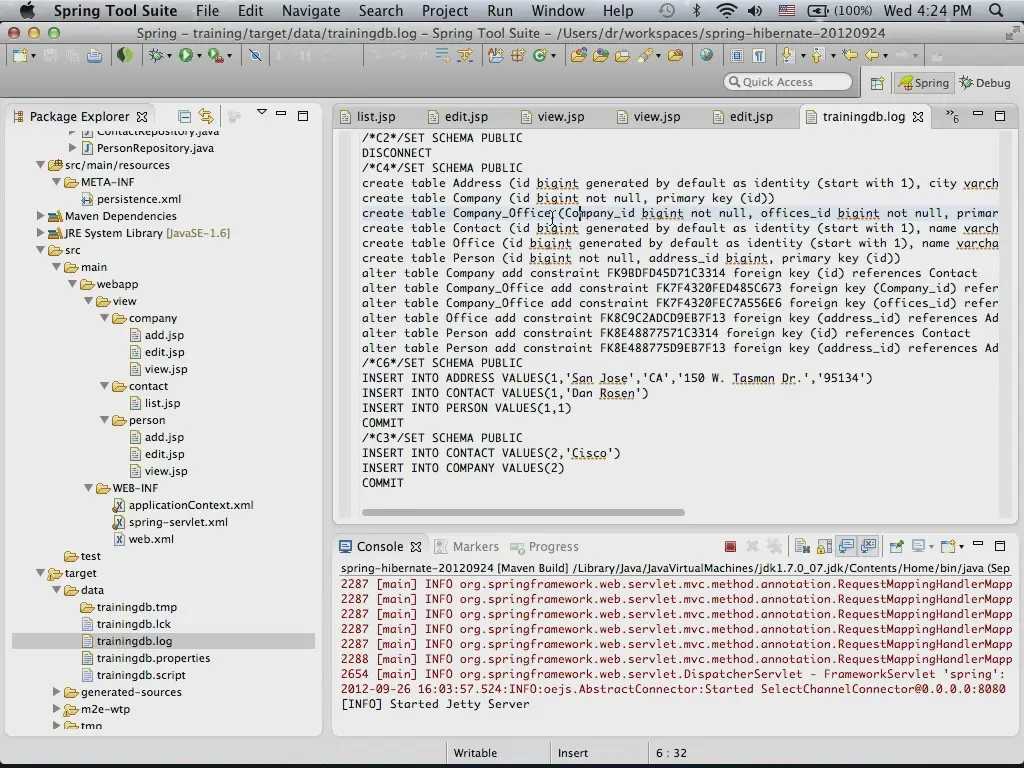Click the Open Console icon
Screen dimensions: 1024x768
tap(949, 547)
